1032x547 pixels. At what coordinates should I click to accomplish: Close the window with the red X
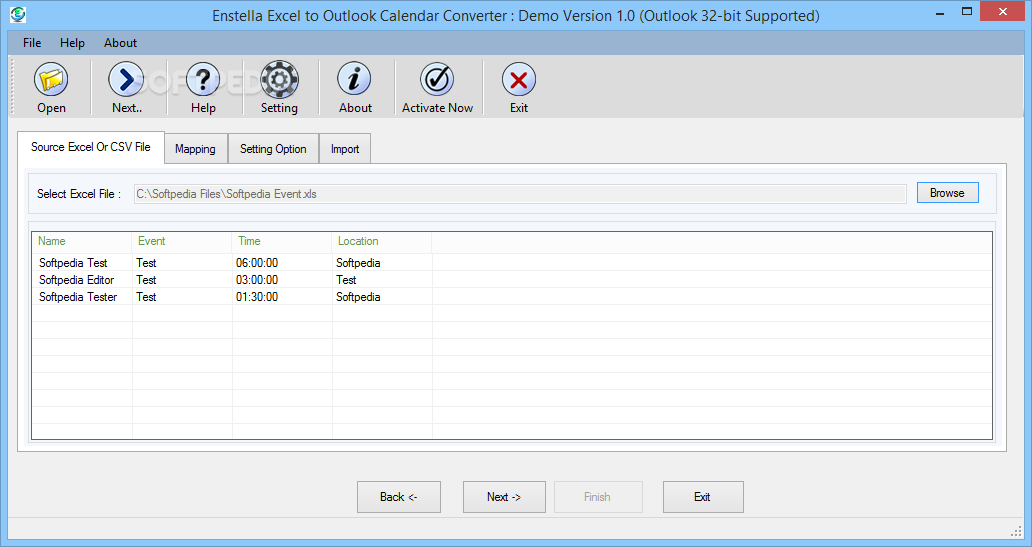(1003, 11)
